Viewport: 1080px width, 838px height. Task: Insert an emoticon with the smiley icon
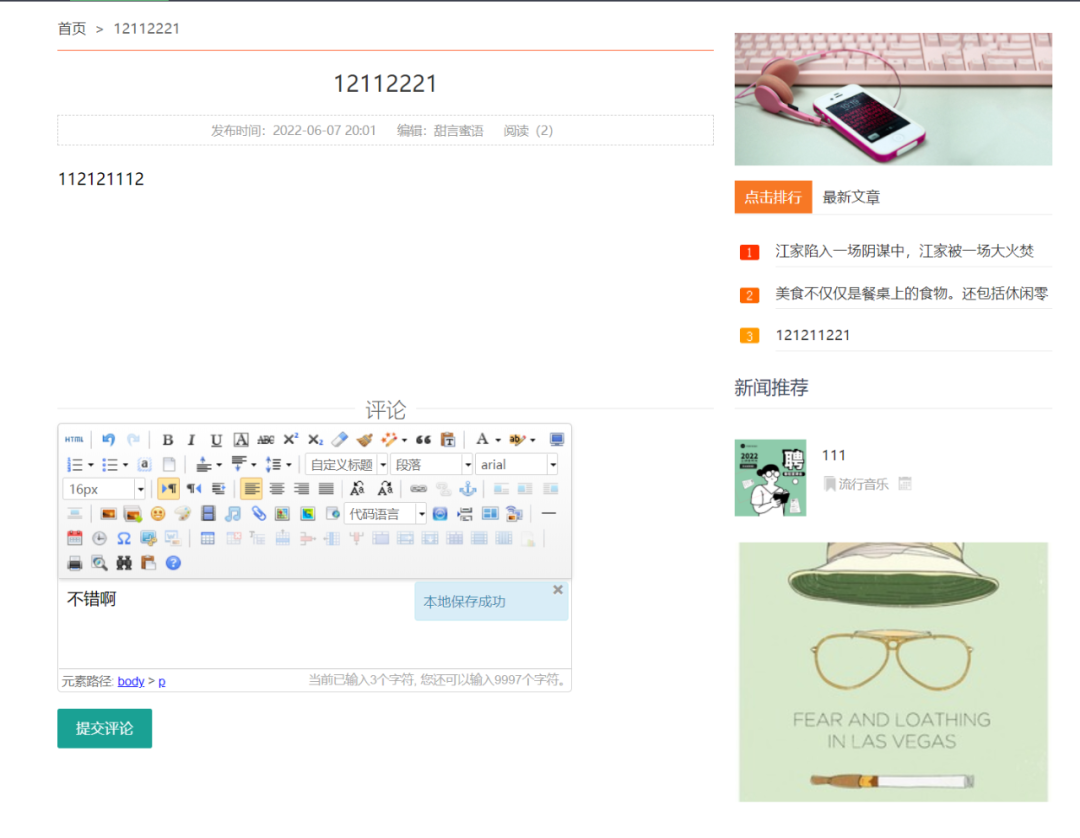[158, 514]
